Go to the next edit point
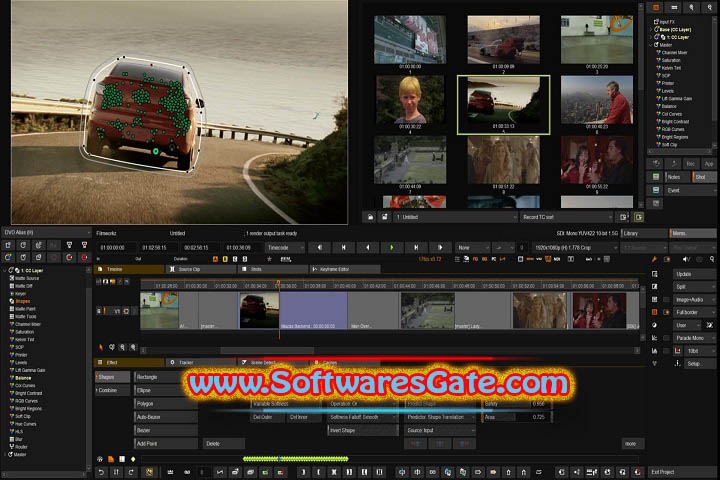Viewport: 720px width, 480px height. pyautogui.click(x=416, y=248)
